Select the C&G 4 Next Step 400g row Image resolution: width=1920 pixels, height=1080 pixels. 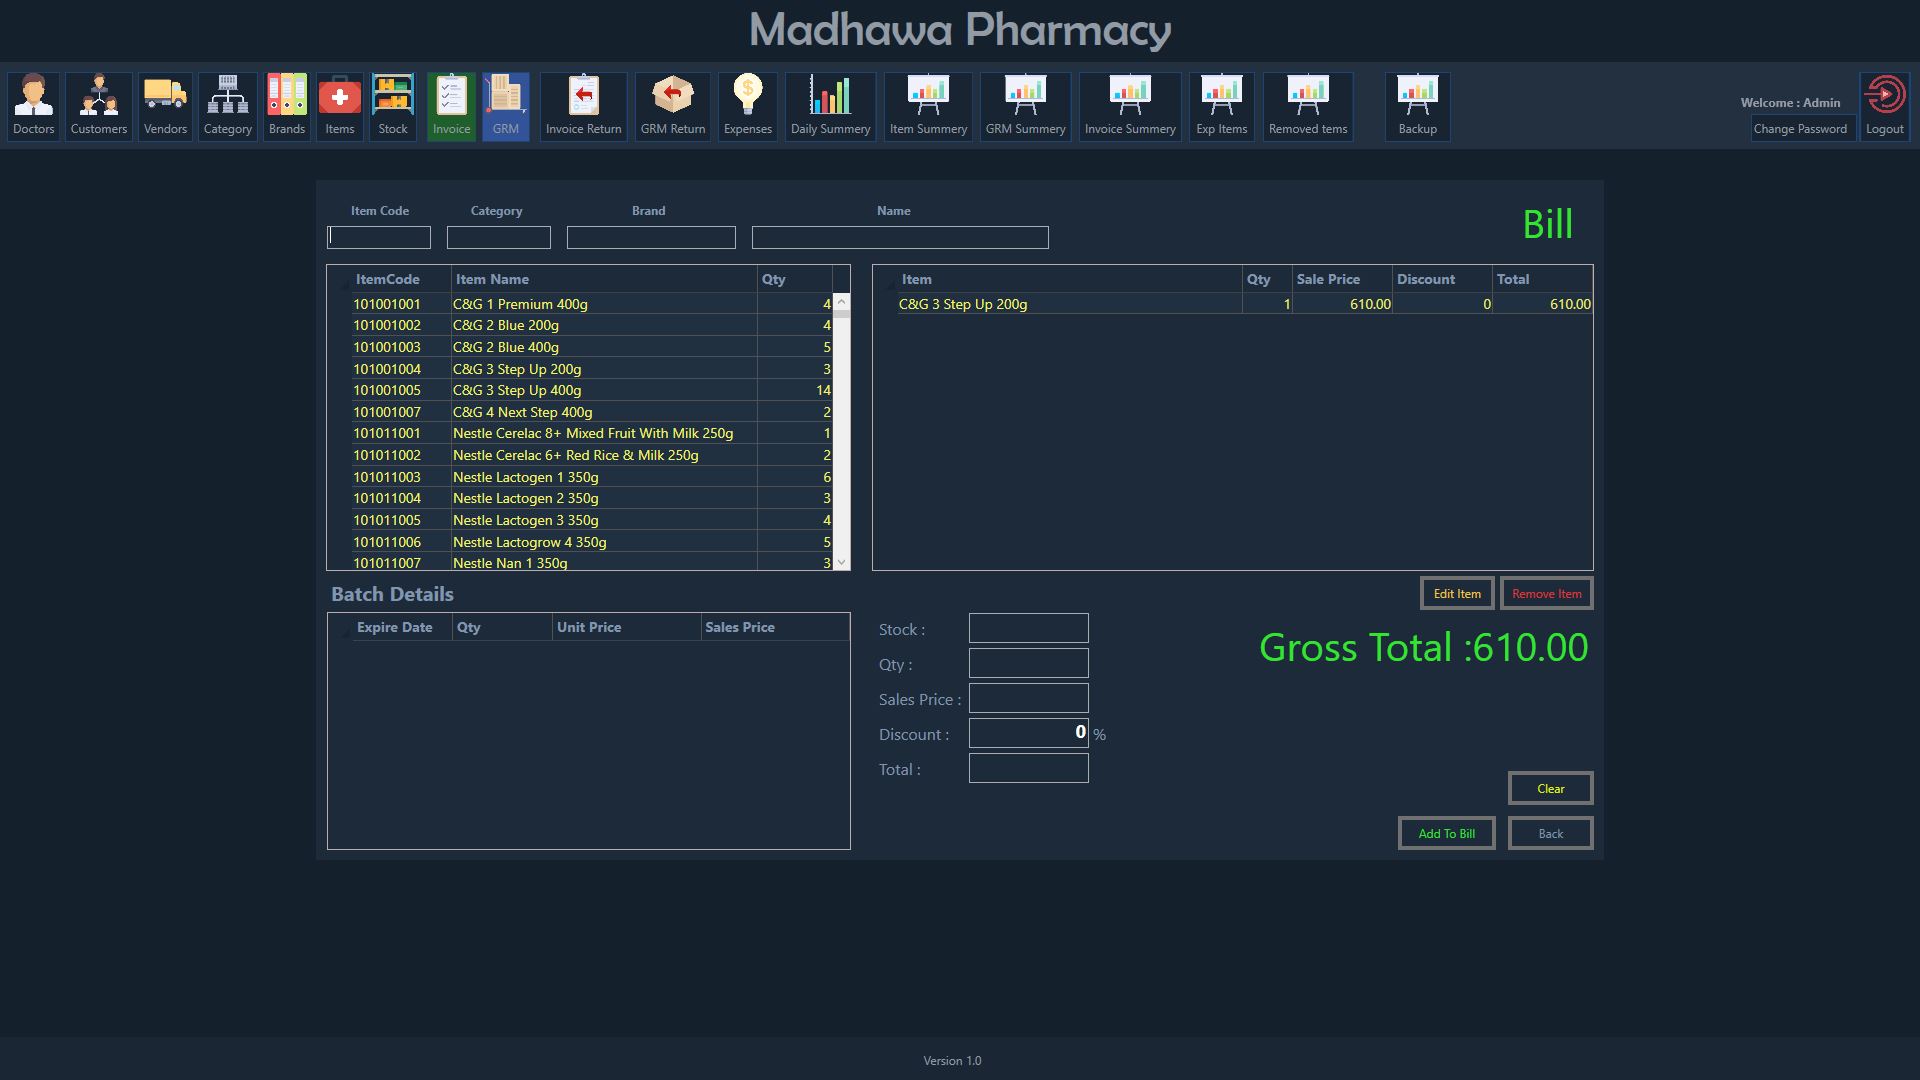coord(591,412)
